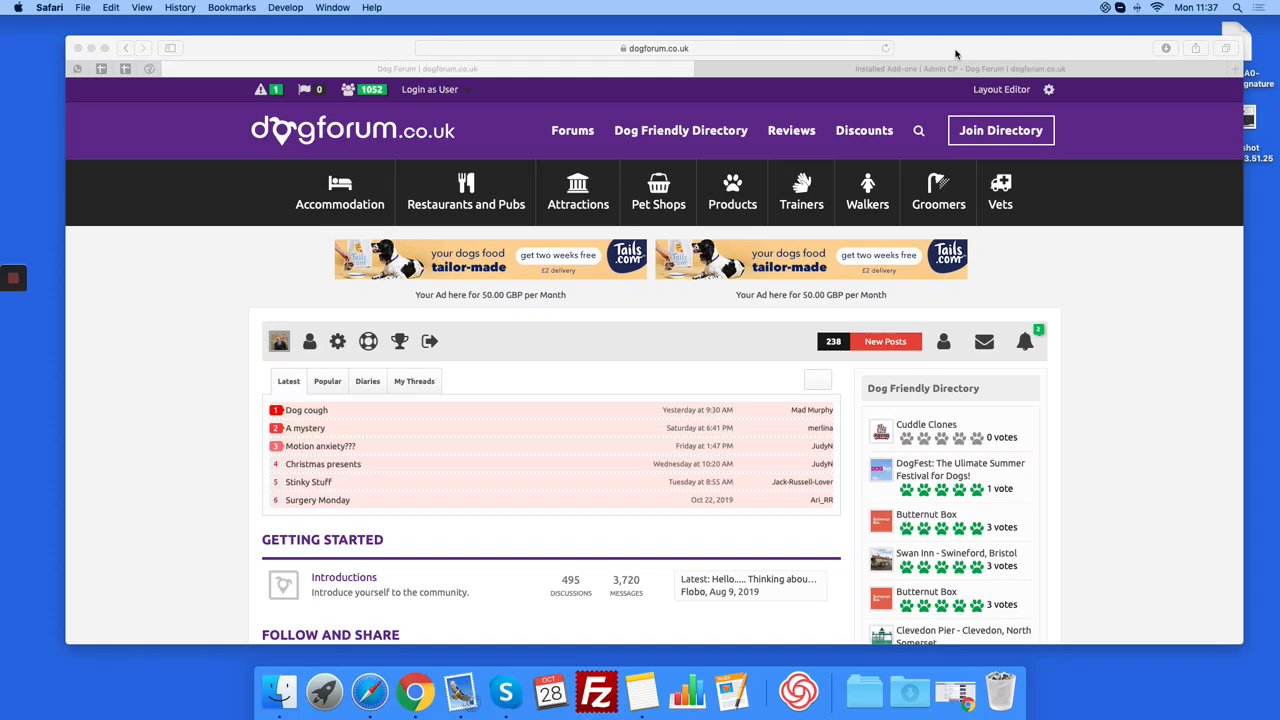Open the A mystery thread
Screen dimensions: 1280x720
click(x=305, y=428)
